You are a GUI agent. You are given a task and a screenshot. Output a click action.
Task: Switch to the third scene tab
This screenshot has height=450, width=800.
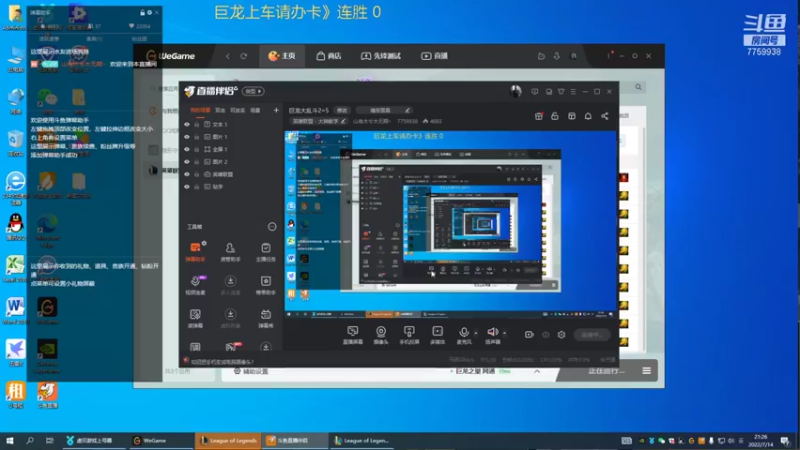[x=237, y=110]
